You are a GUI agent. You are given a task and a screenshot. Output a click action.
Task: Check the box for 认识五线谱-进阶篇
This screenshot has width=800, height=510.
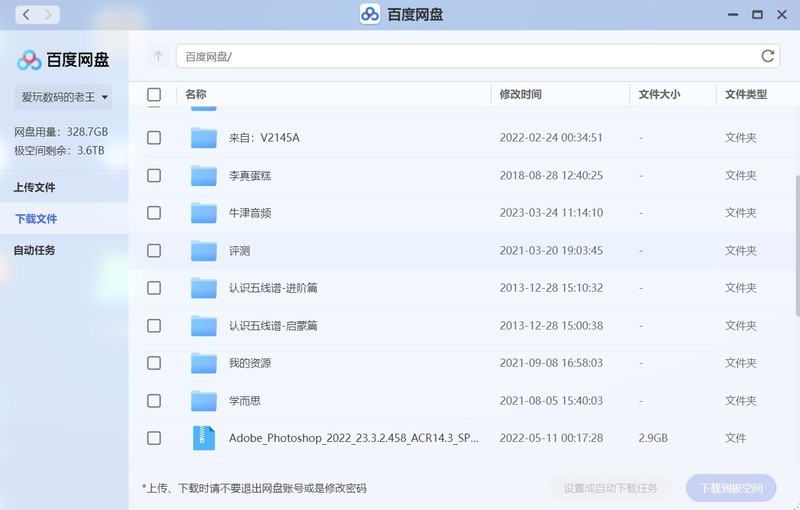(x=154, y=288)
